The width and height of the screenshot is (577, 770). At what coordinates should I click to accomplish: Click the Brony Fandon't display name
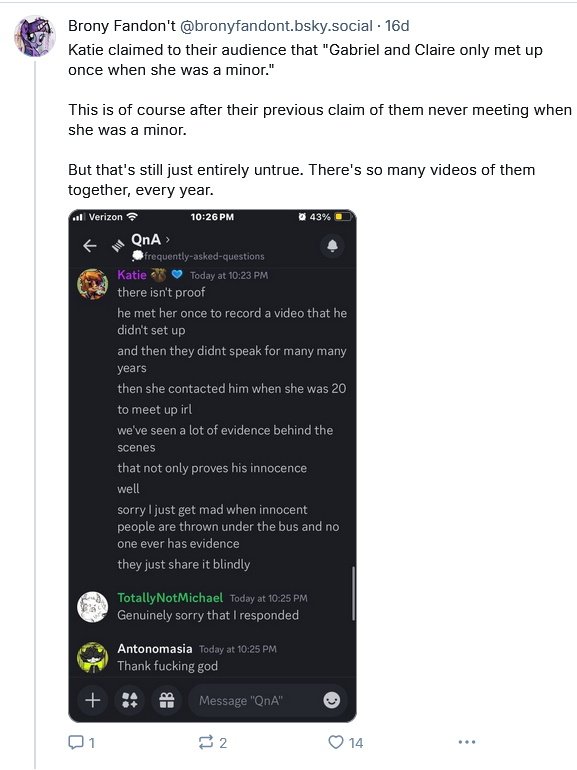click(x=122, y=26)
